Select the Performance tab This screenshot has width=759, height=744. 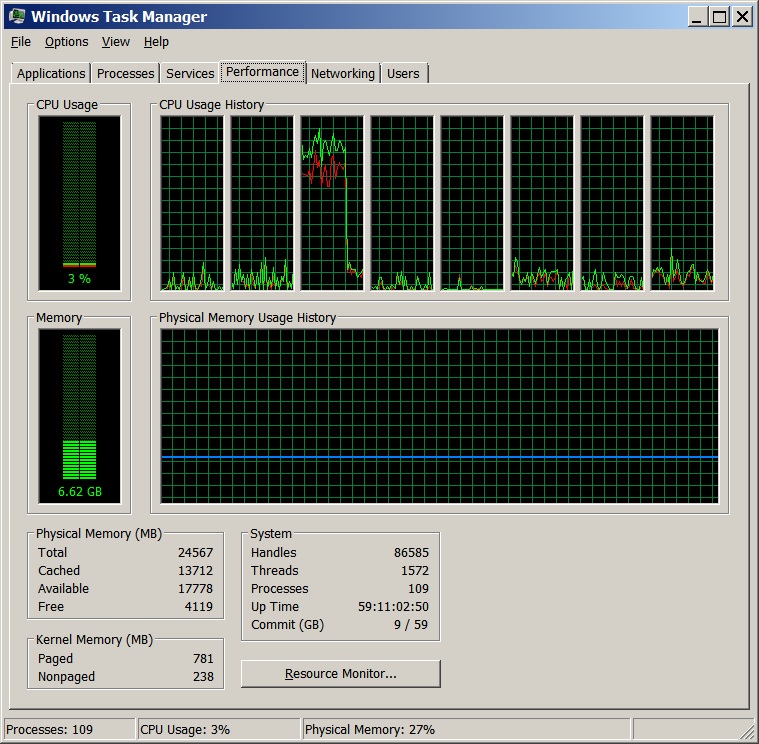coord(262,72)
